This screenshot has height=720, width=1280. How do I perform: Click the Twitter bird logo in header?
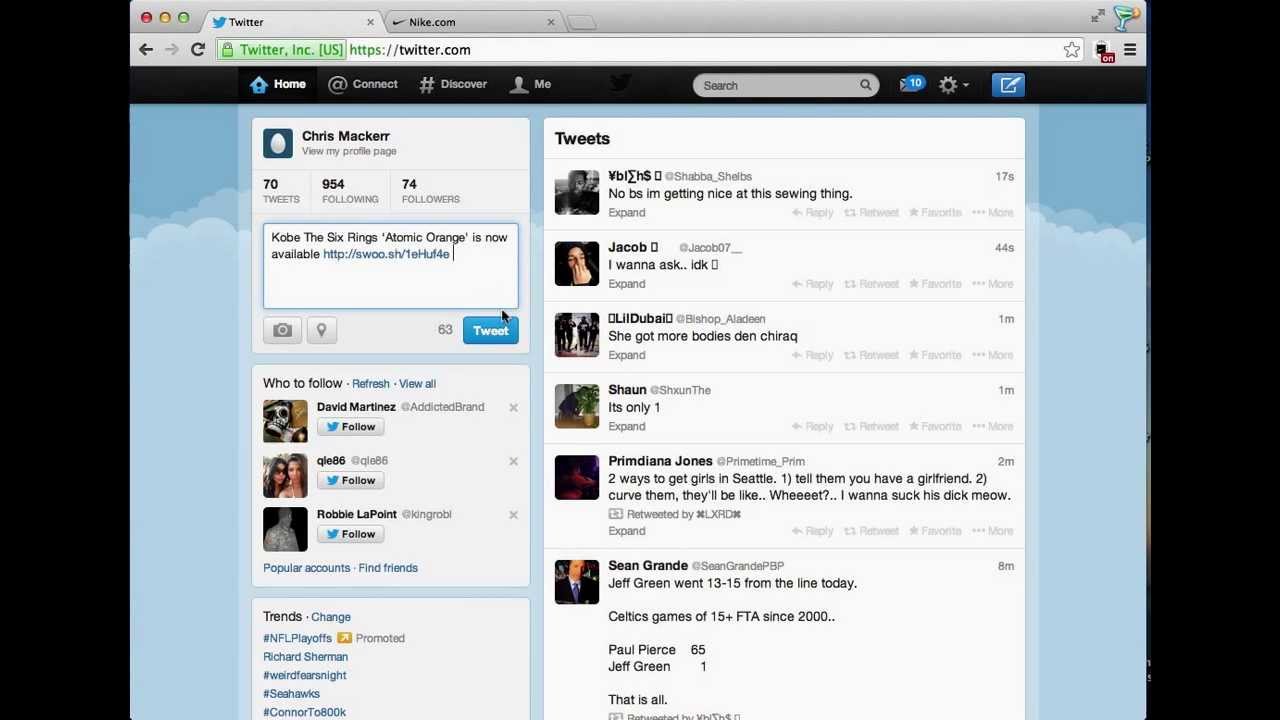pos(620,84)
